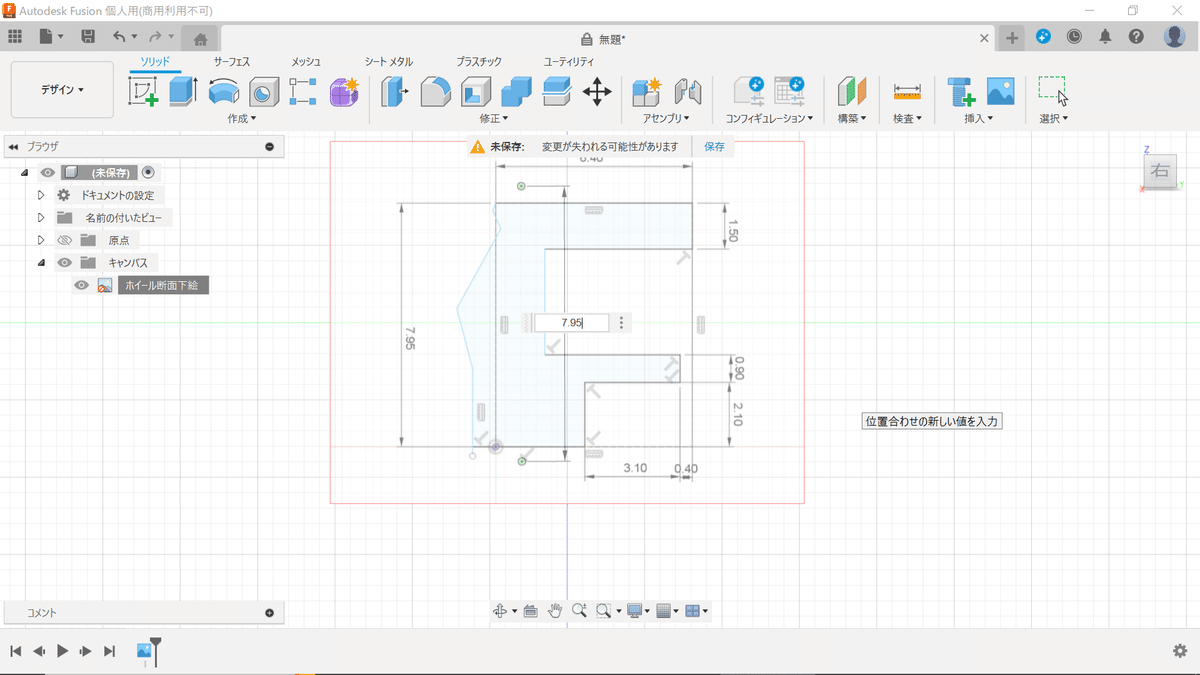Screen dimensions: 1200x675
Task: Switch to the プラスチック tab
Action: point(479,62)
